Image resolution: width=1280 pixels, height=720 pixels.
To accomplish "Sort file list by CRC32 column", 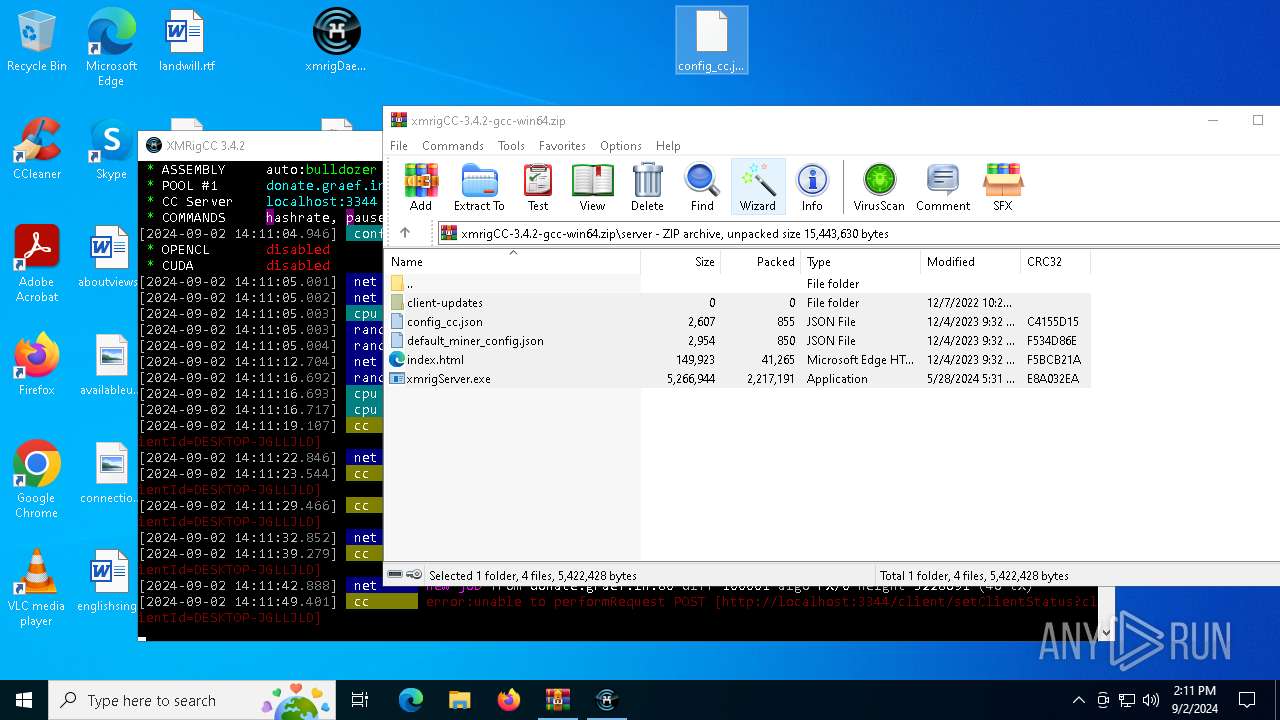I will pos(1055,262).
